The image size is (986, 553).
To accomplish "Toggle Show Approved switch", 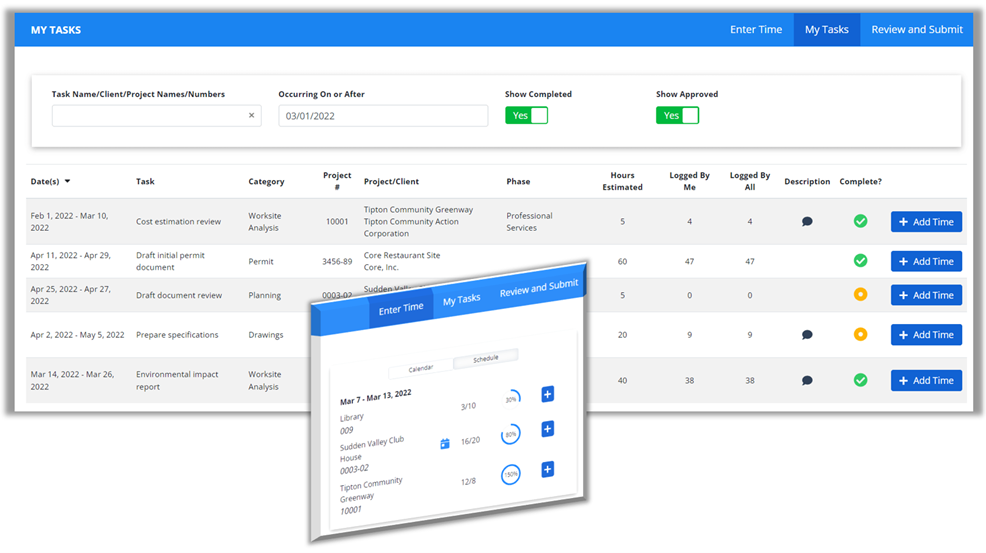I will [x=677, y=115].
